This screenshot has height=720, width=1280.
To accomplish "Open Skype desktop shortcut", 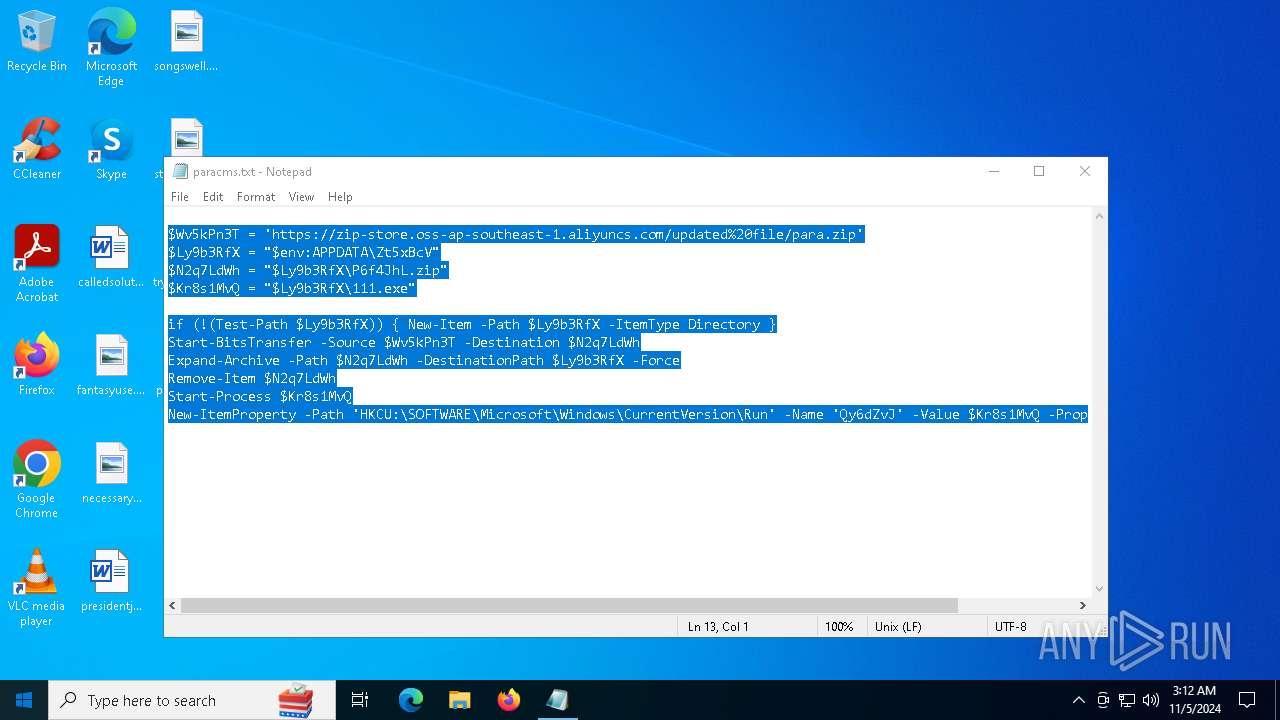I will point(111,149).
